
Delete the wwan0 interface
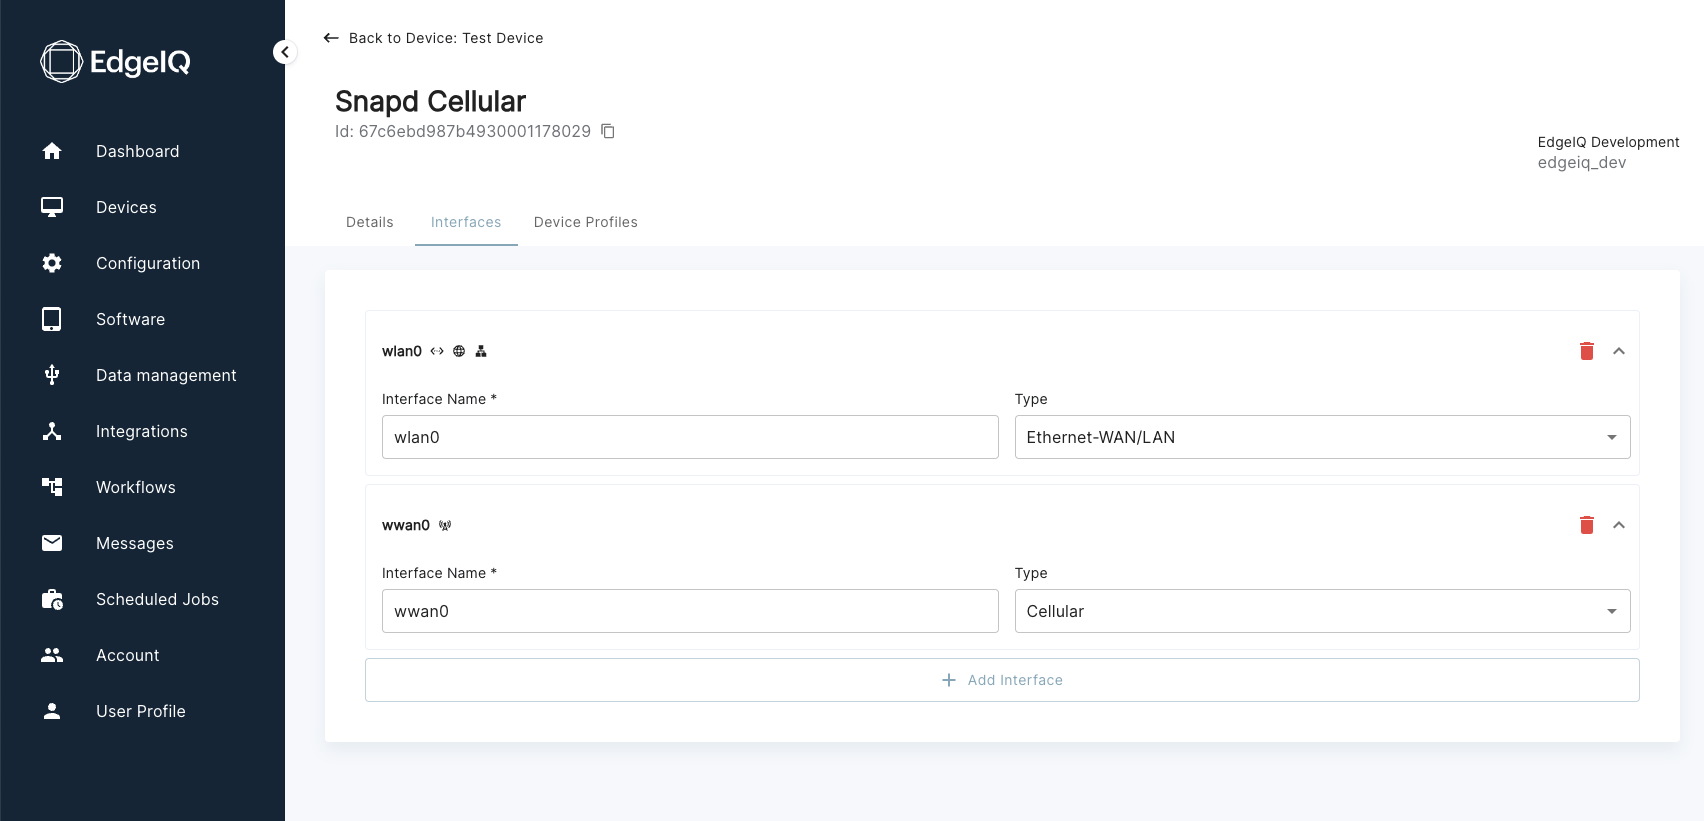tap(1587, 525)
